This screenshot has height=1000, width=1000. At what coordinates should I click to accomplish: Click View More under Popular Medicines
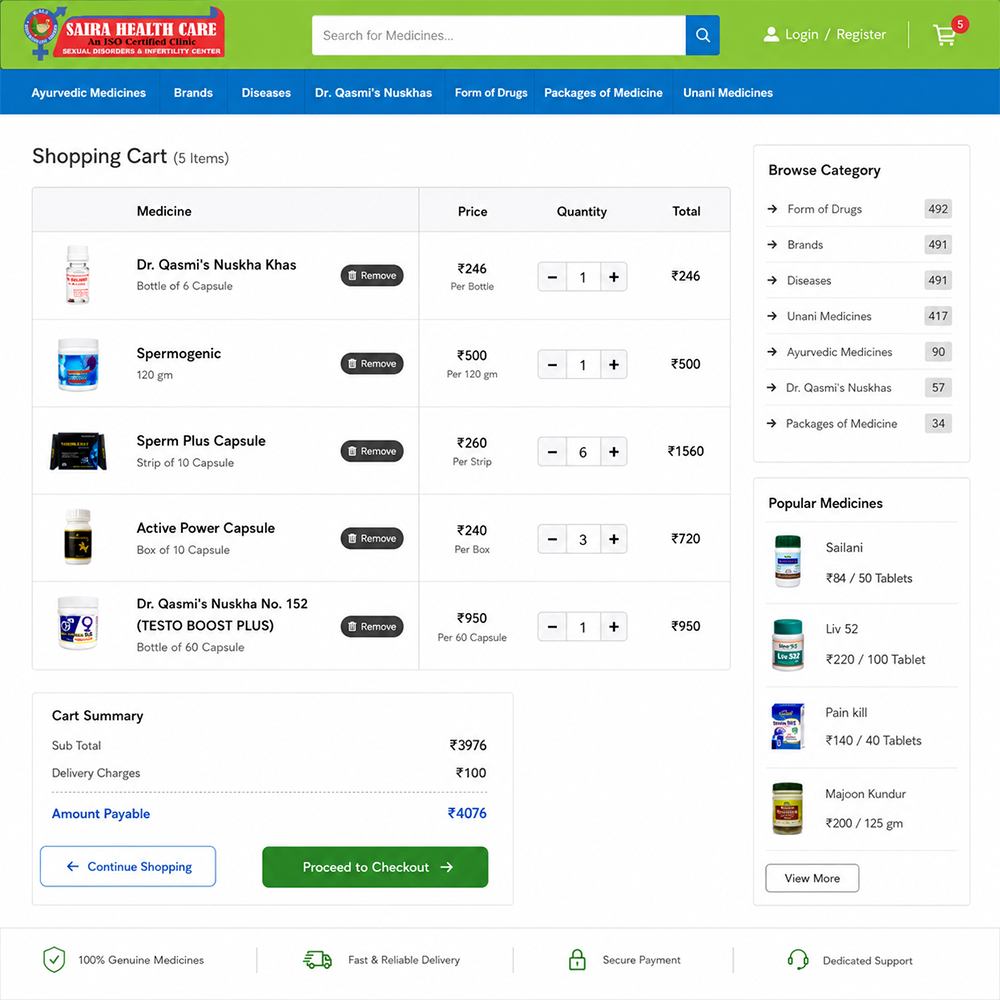point(812,878)
